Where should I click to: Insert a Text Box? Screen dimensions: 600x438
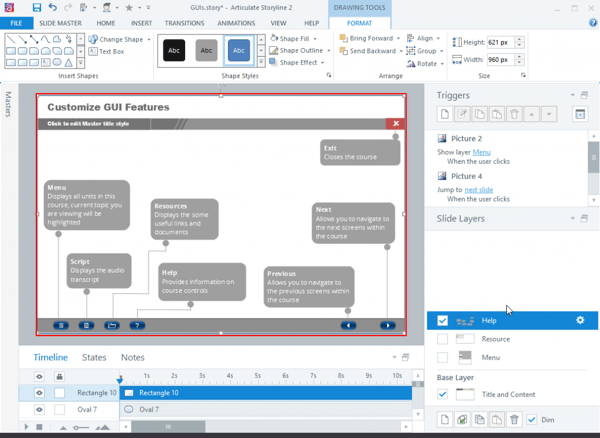(106, 51)
